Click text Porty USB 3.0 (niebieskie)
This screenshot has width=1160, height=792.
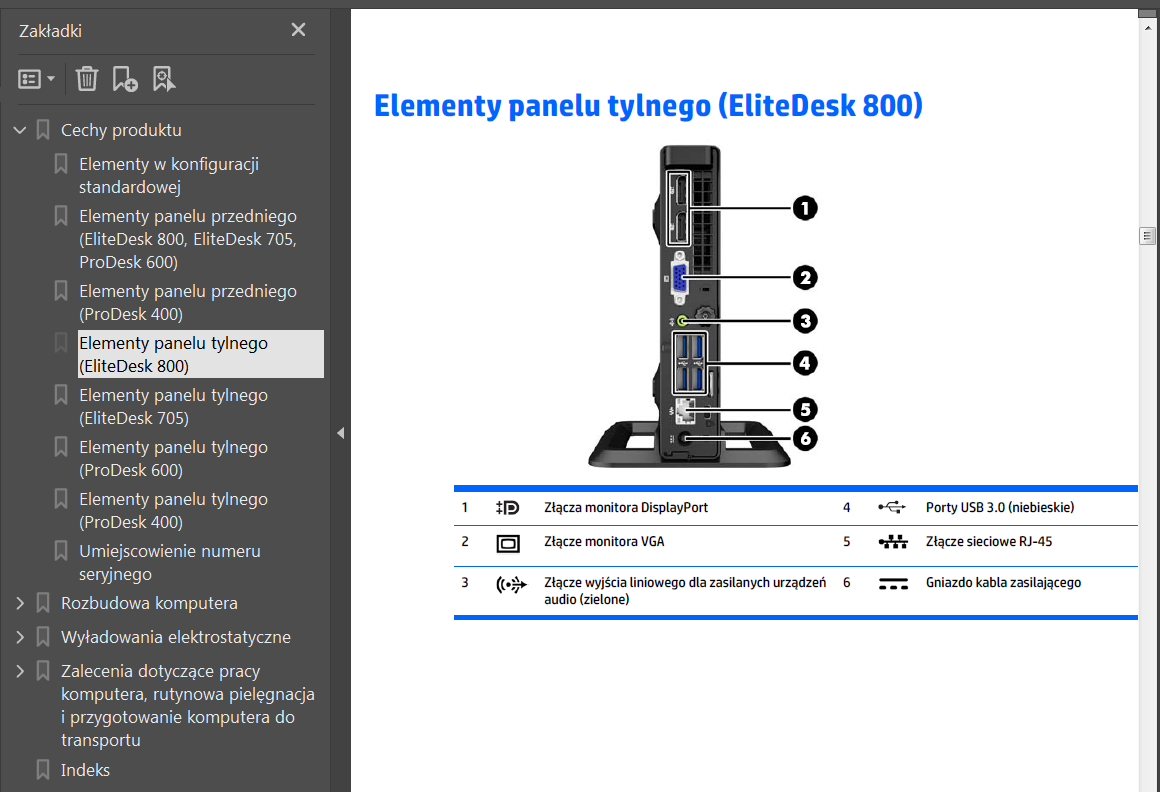coord(1000,508)
